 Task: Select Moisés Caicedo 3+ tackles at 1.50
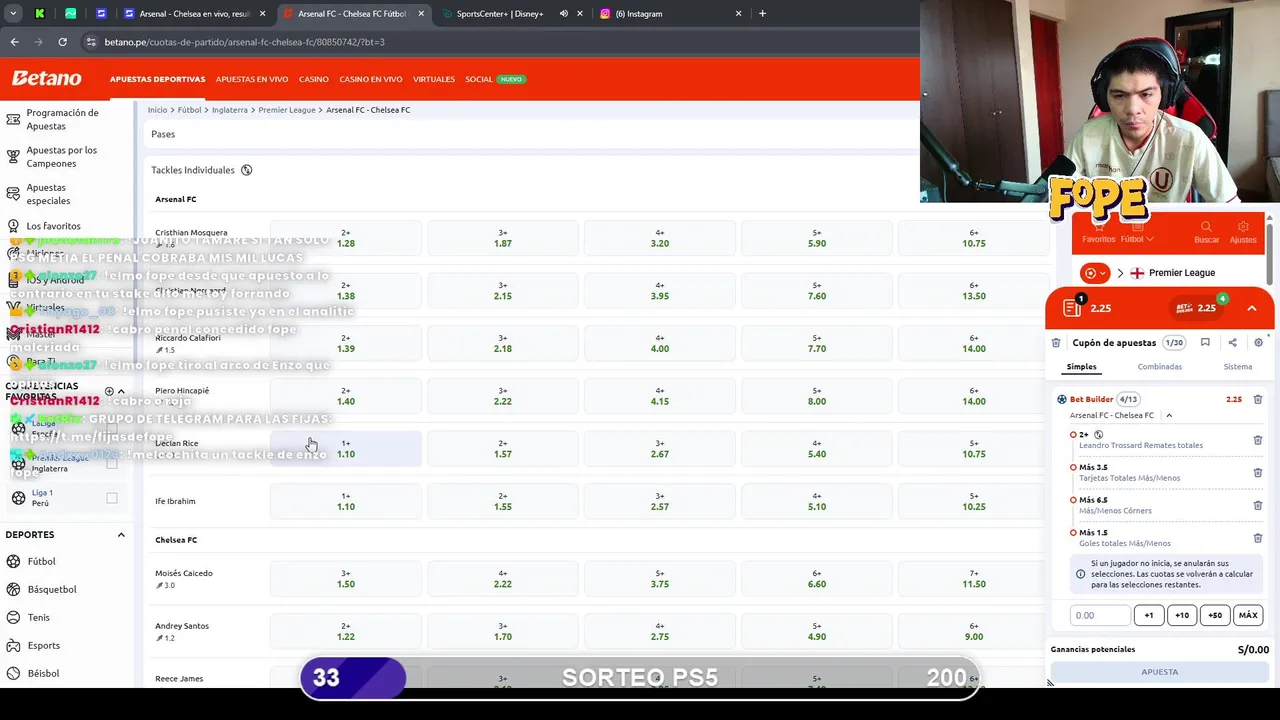click(346, 579)
